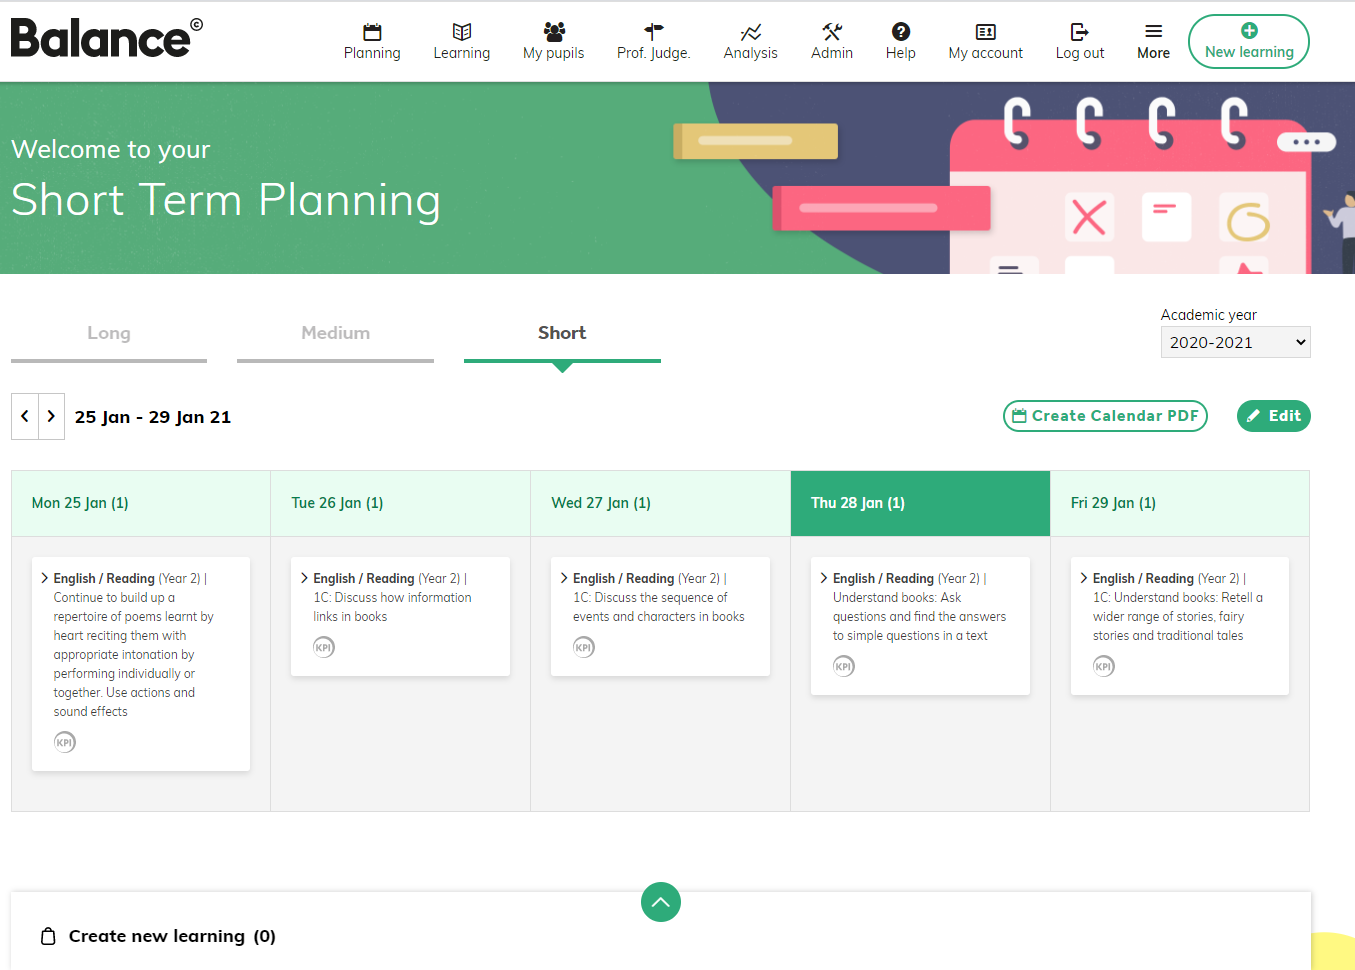Open the Learning book icon

click(x=462, y=32)
